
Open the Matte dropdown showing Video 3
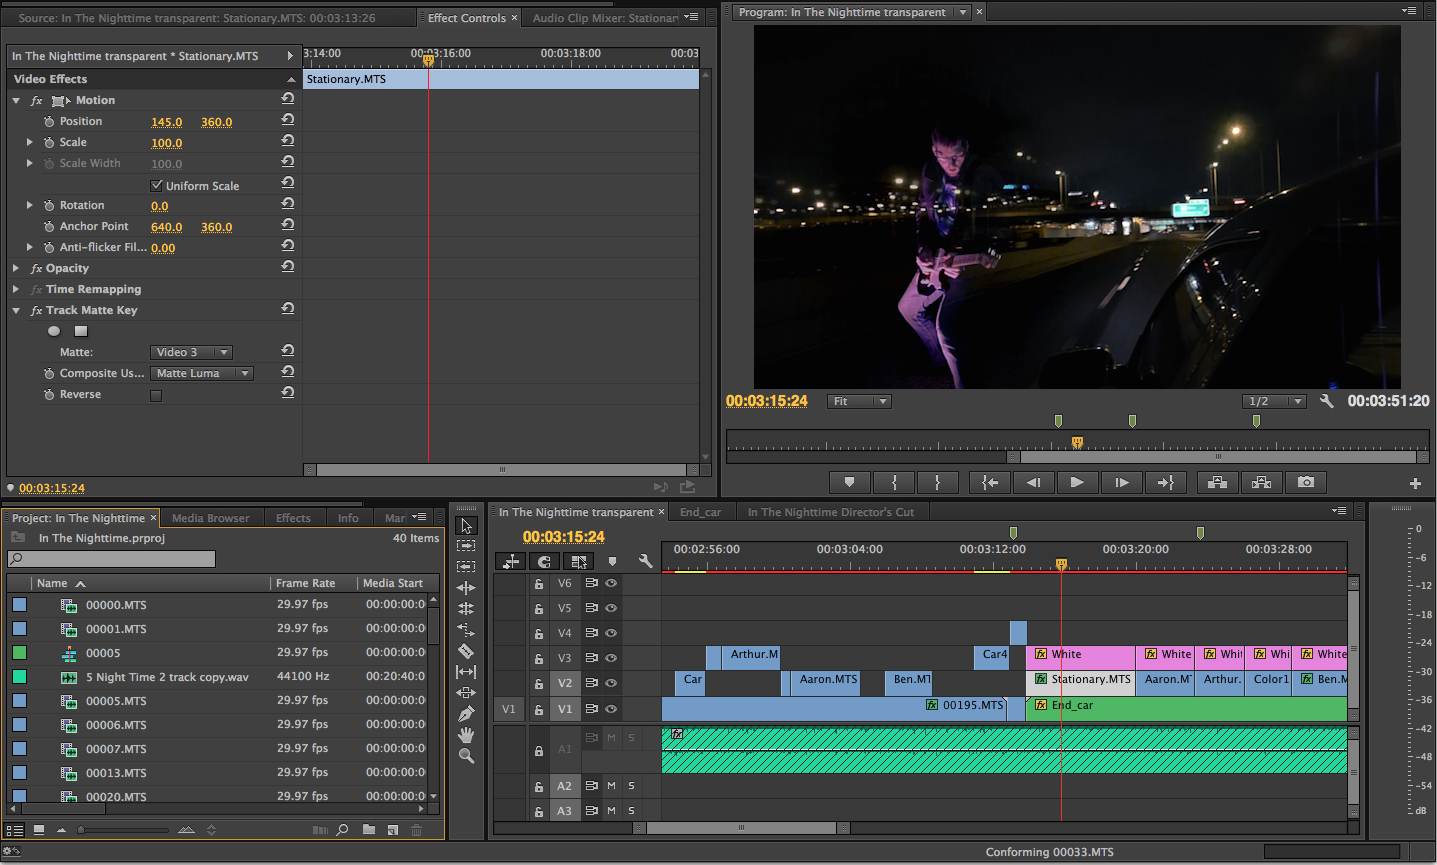tap(192, 352)
